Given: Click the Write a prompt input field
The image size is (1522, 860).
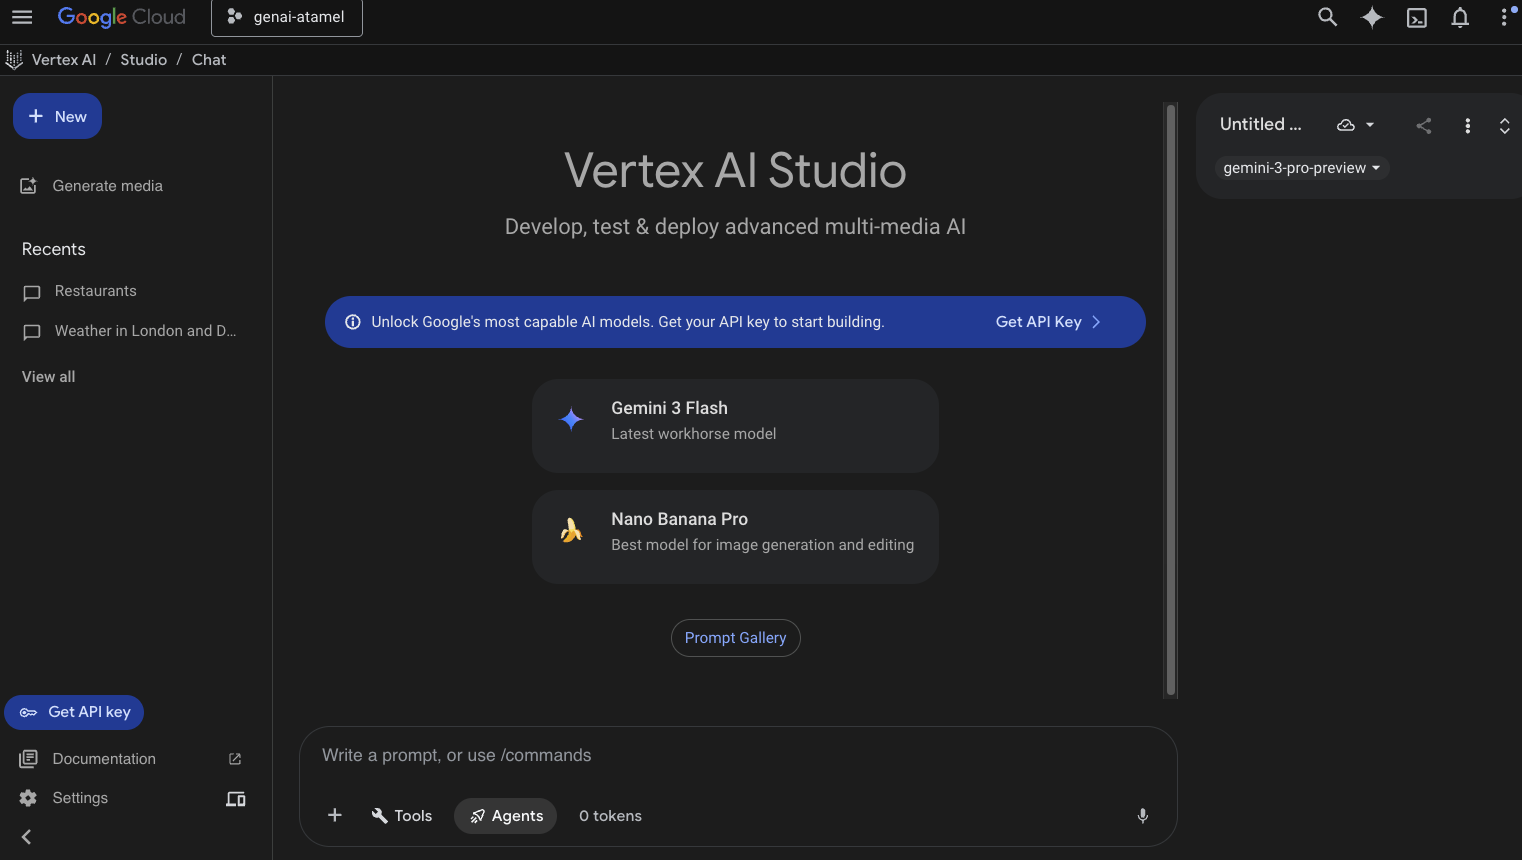Looking at the screenshot, I should coord(737,756).
